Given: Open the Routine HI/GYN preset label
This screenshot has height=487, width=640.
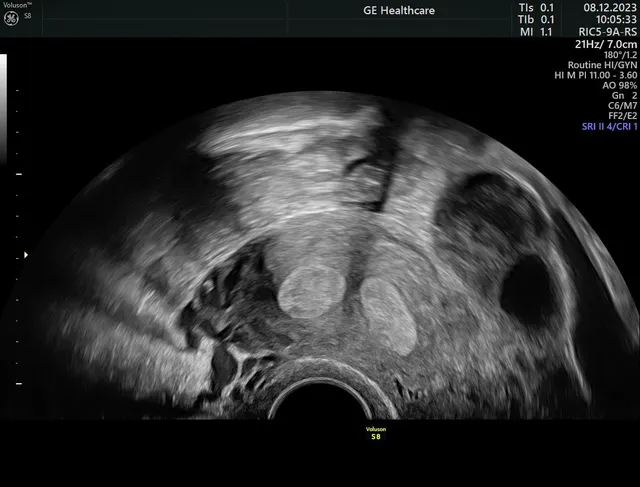Looking at the screenshot, I should click(602, 66).
